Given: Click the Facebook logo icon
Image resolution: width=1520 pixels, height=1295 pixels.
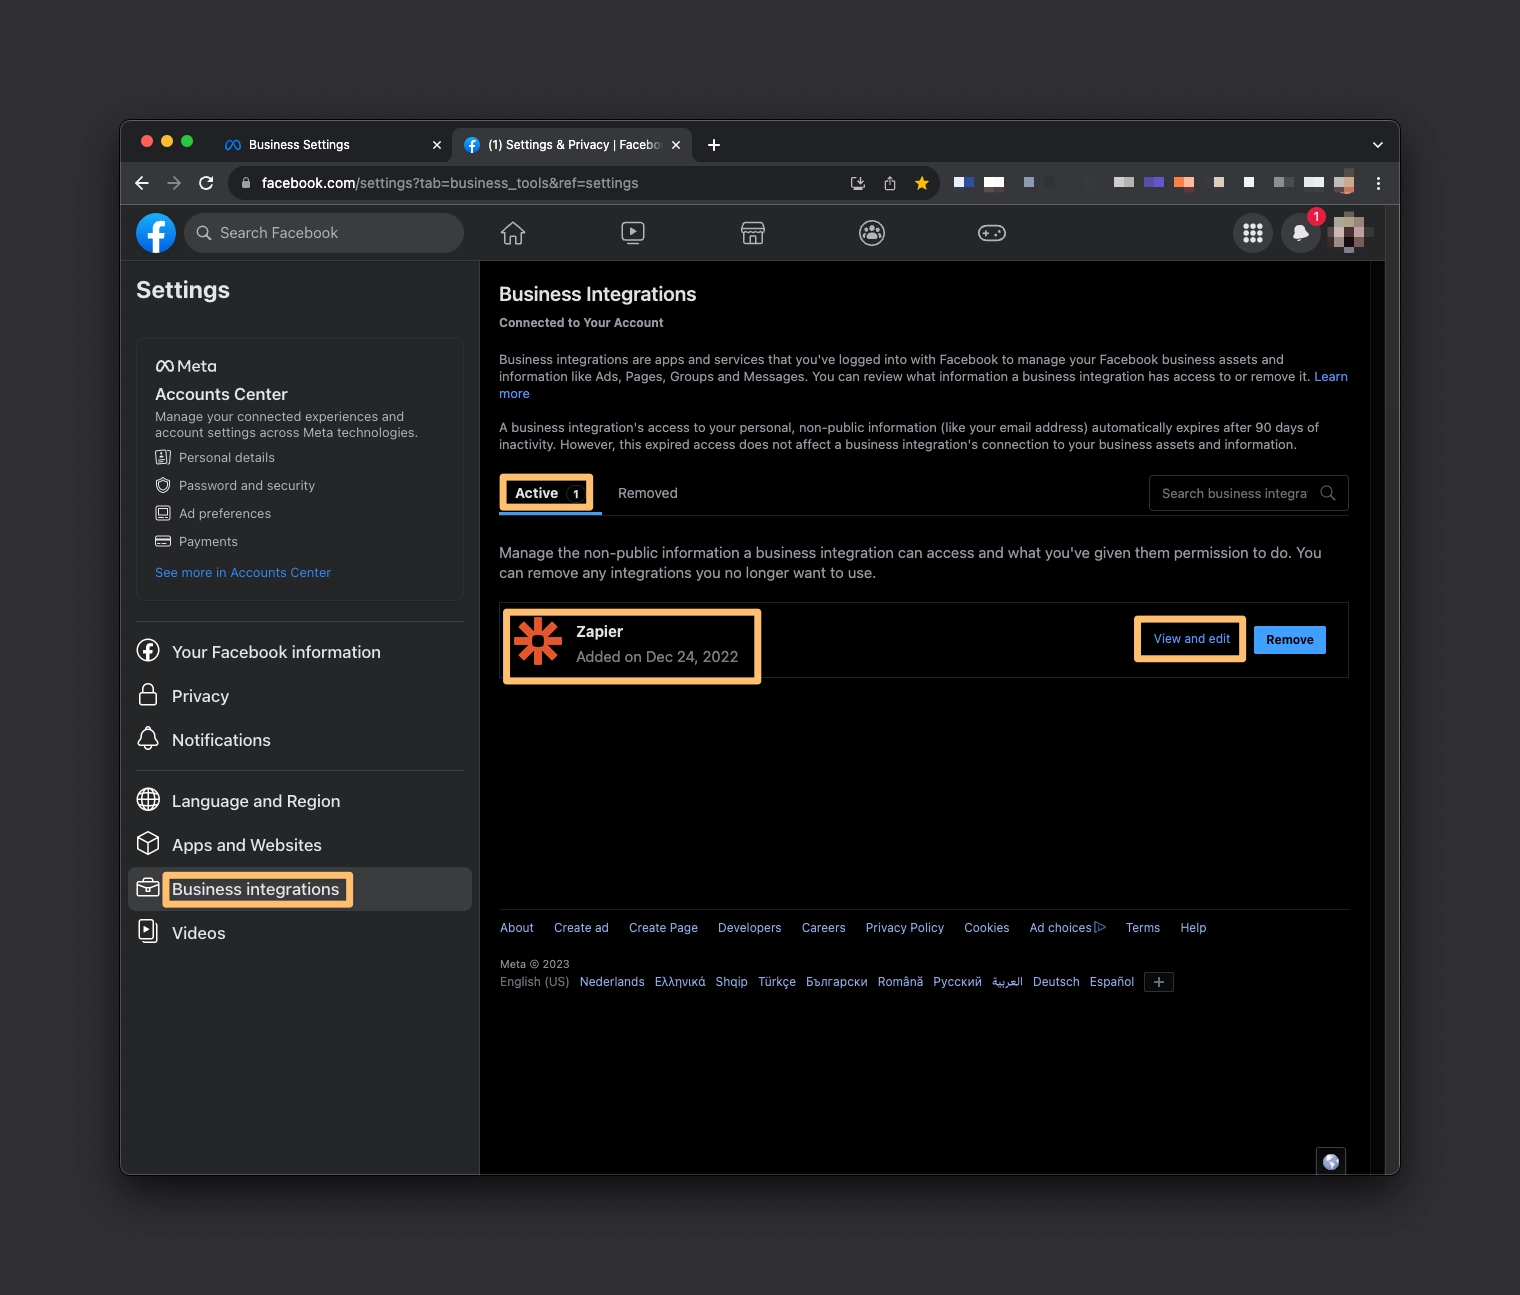Looking at the screenshot, I should (x=156, y=233).
